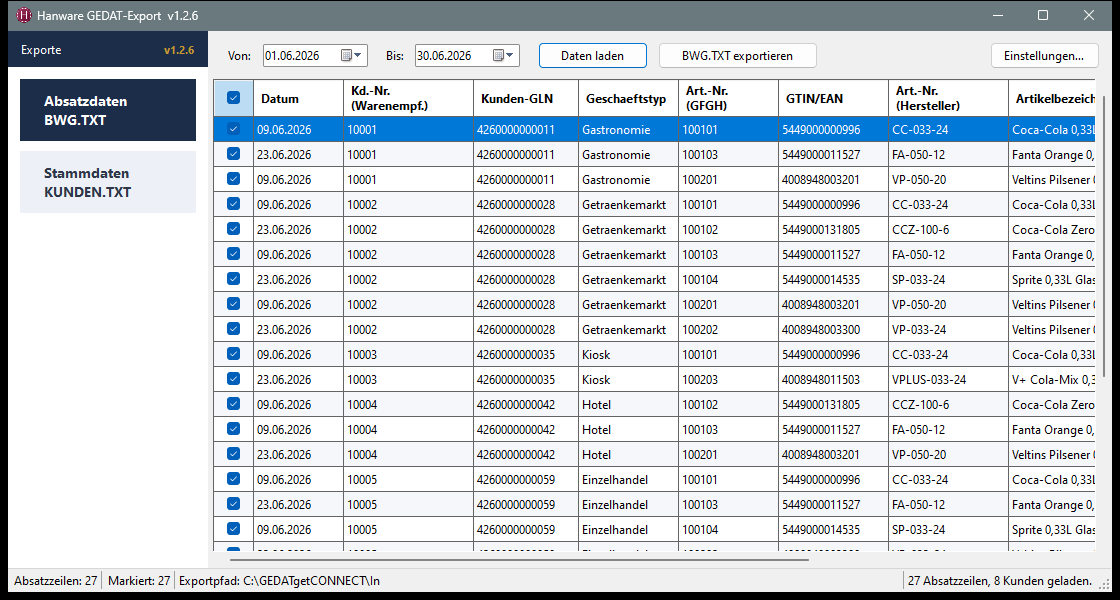Image resolution: width=1120 pixels, height=600 pixels.
Task: Click Gastronomie cell in row 100103
Action: (x=629, y=154)
